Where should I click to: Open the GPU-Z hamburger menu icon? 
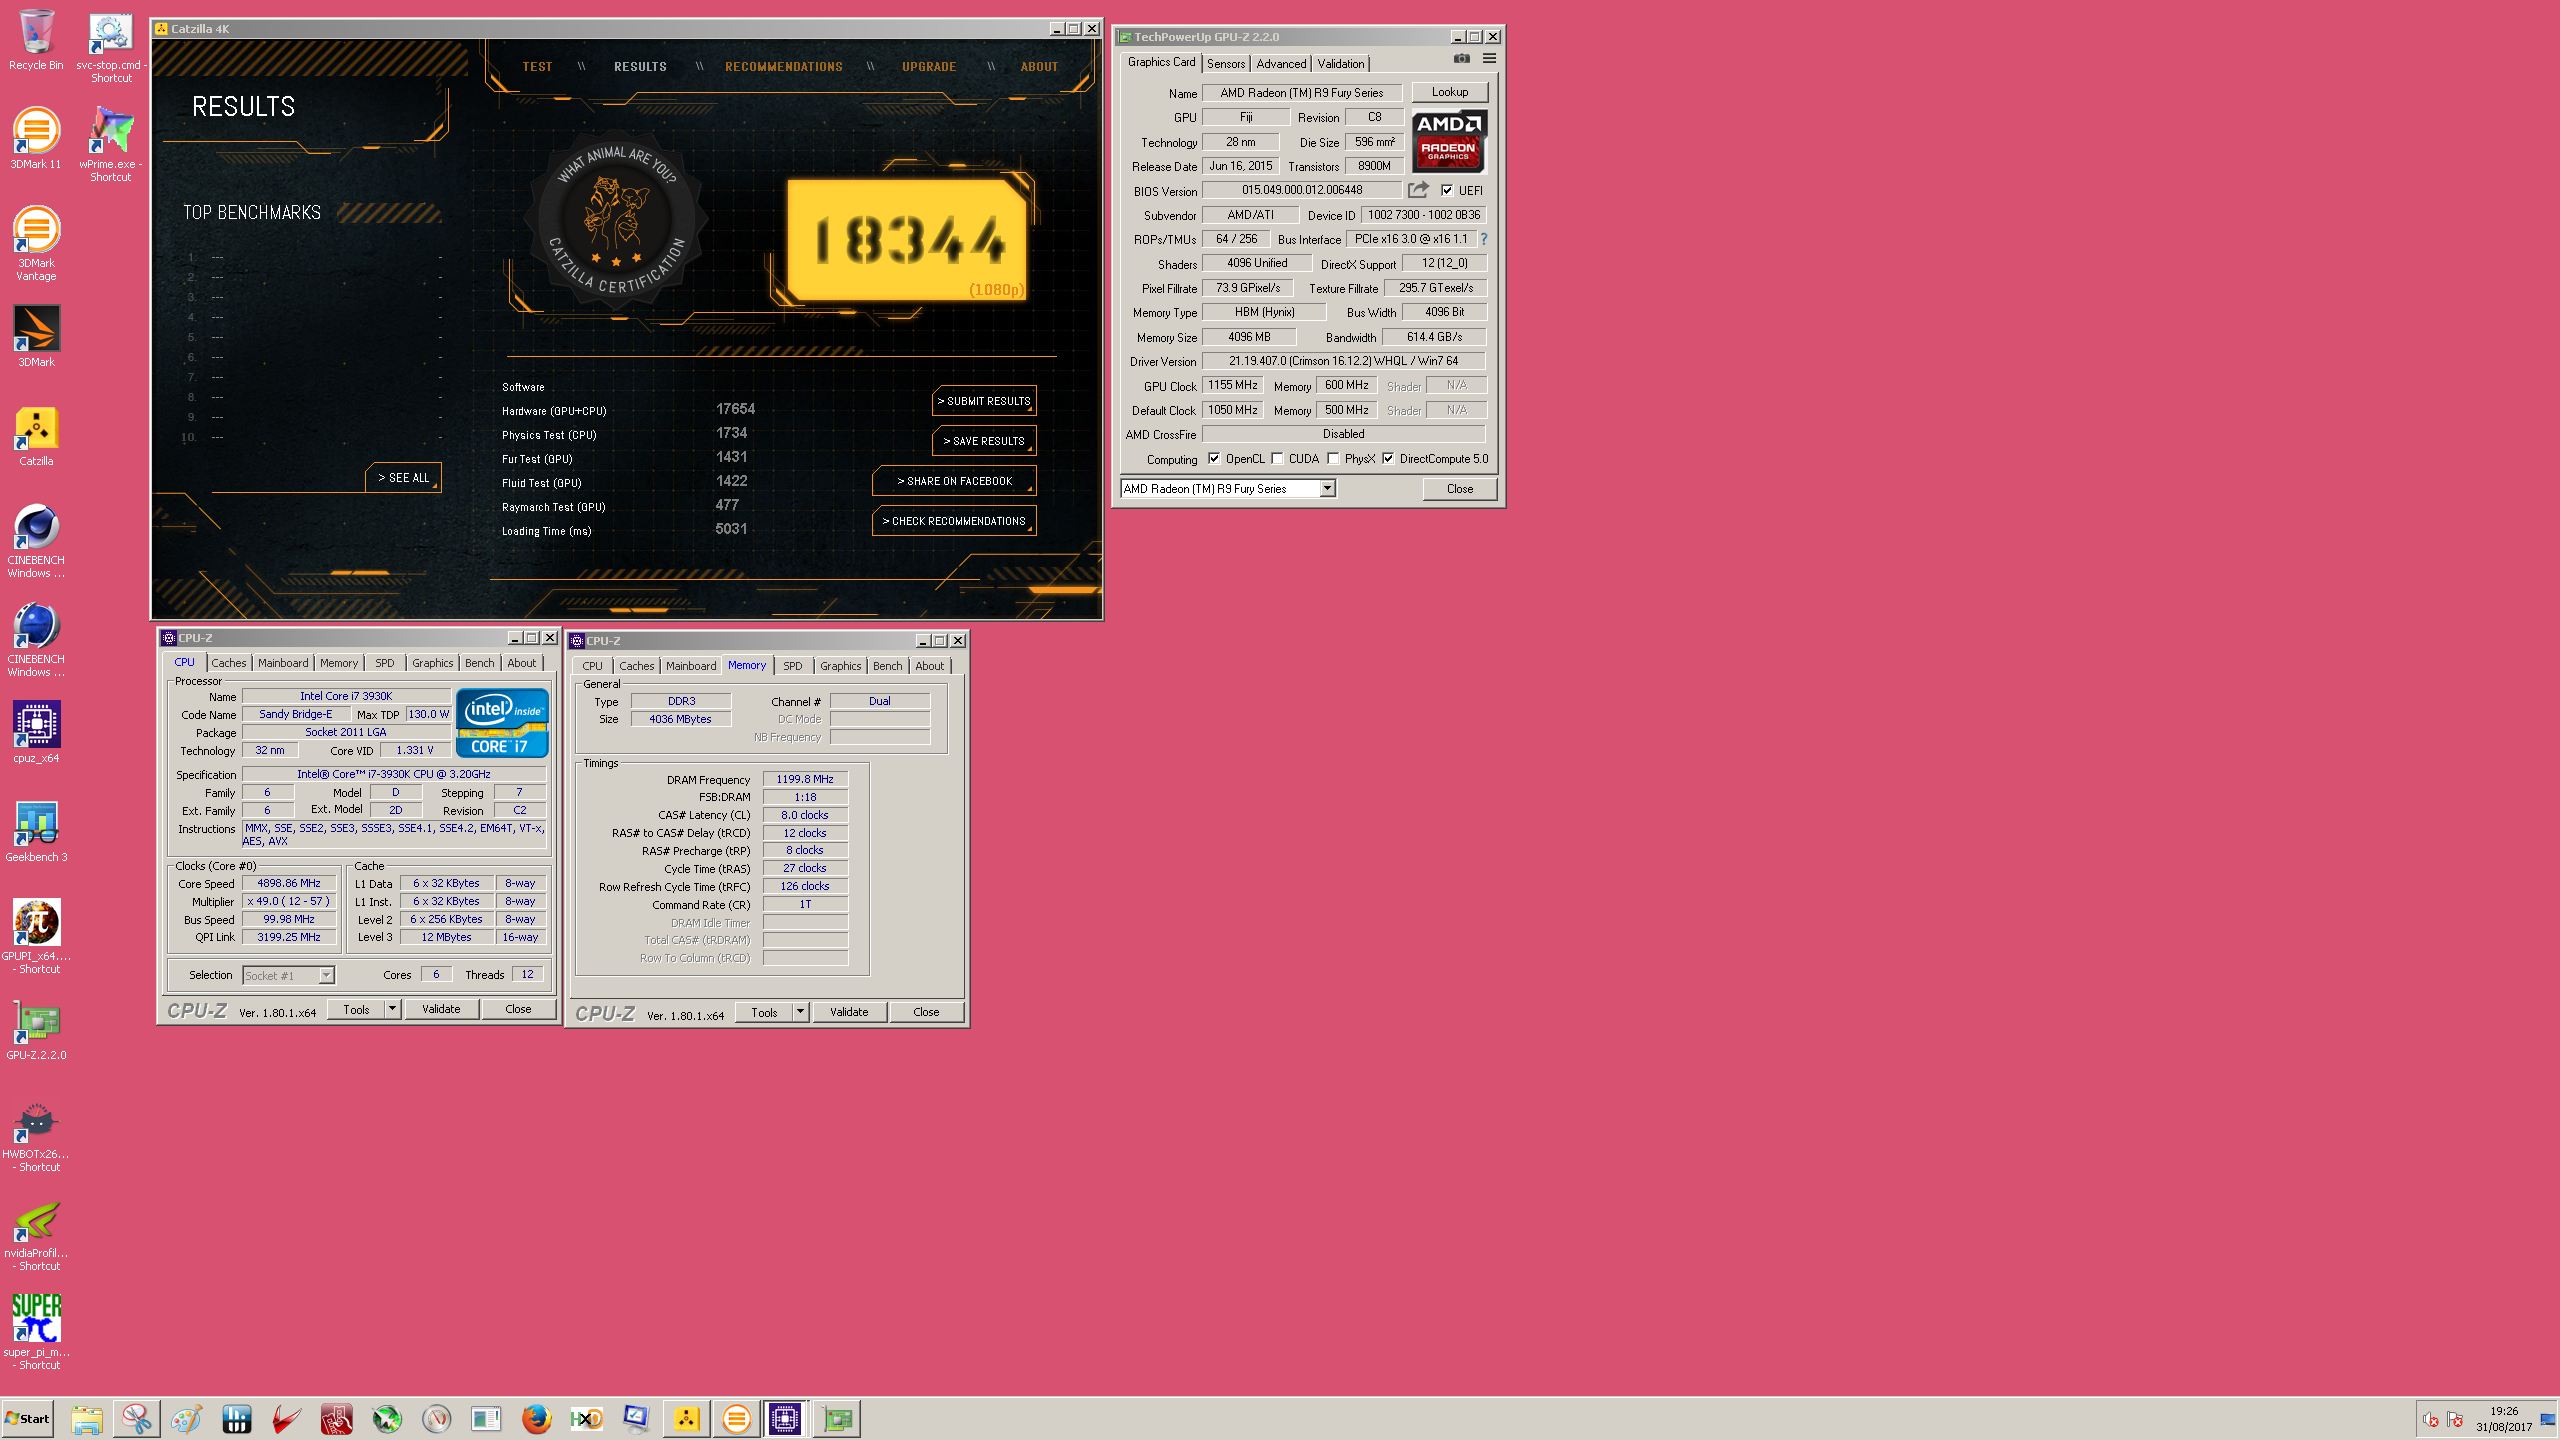pos(1489,59)
